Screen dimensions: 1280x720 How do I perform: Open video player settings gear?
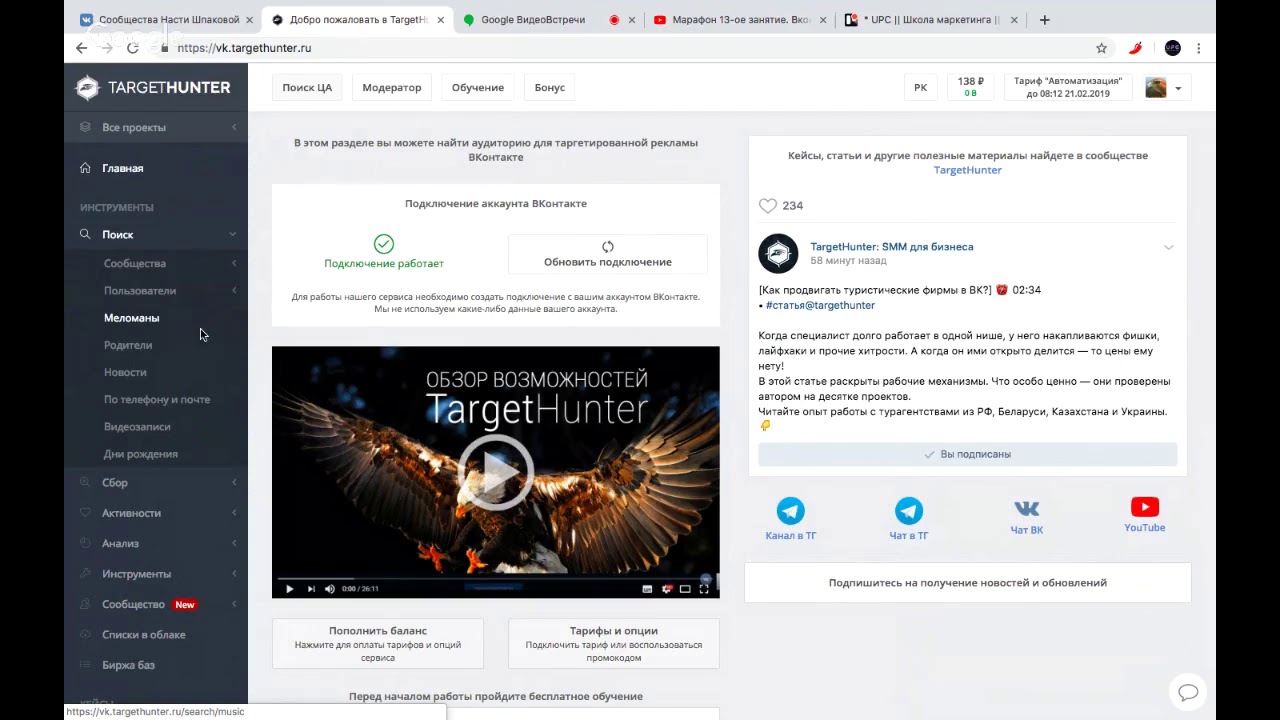[x=667, y=589]
